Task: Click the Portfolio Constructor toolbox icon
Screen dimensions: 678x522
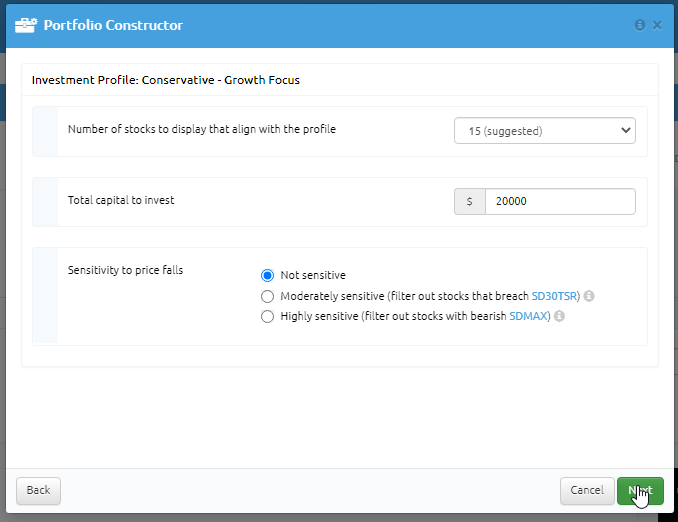Action: (26, 25)
